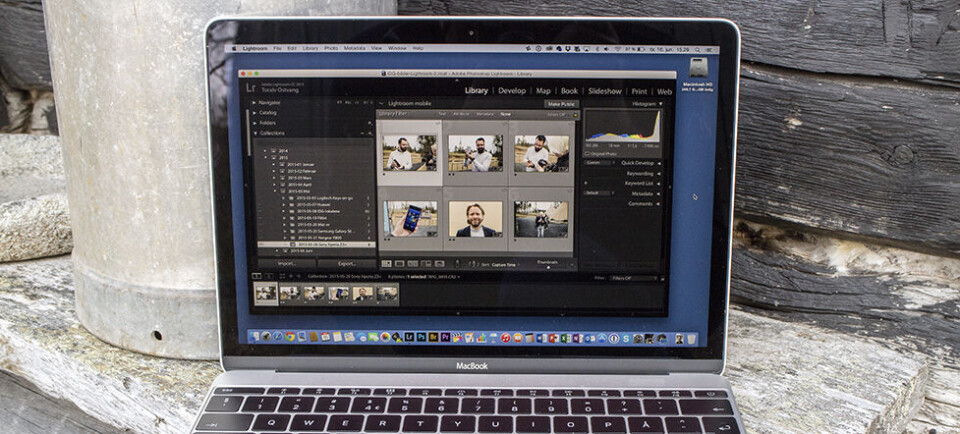Screen dimensions: 960x434
Task: Select Grid view icon in toolbar
Action: (x=386, y=264)
